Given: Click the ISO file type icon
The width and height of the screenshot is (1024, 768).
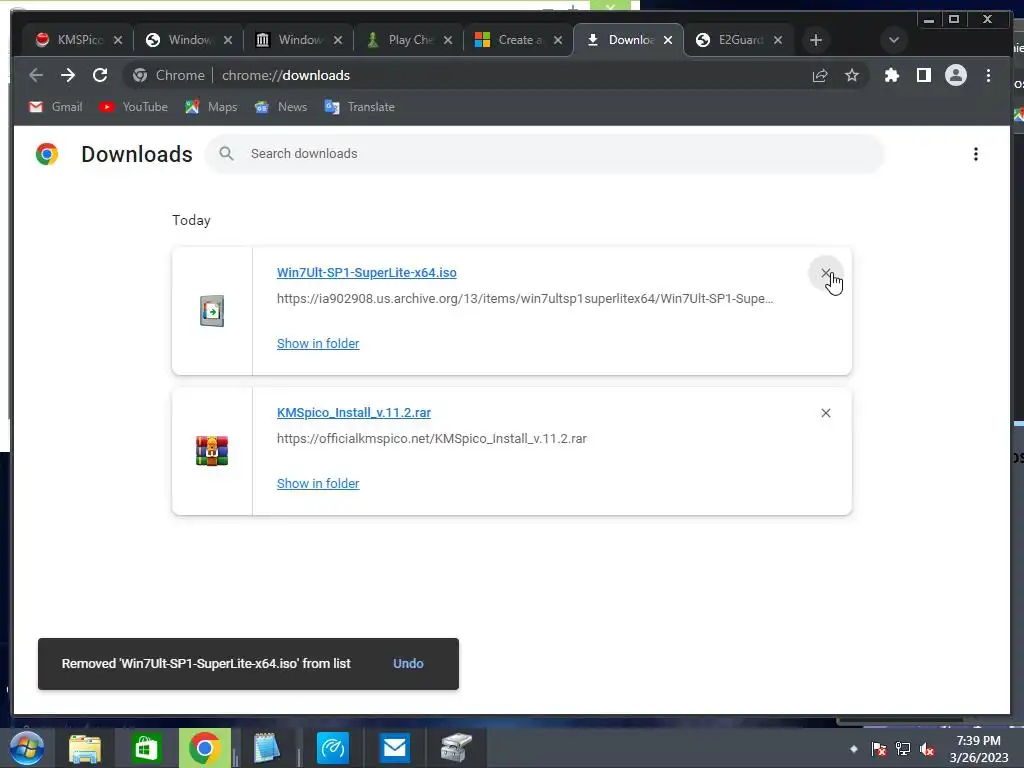Looking at the screenshot, I should pos(212,311).
